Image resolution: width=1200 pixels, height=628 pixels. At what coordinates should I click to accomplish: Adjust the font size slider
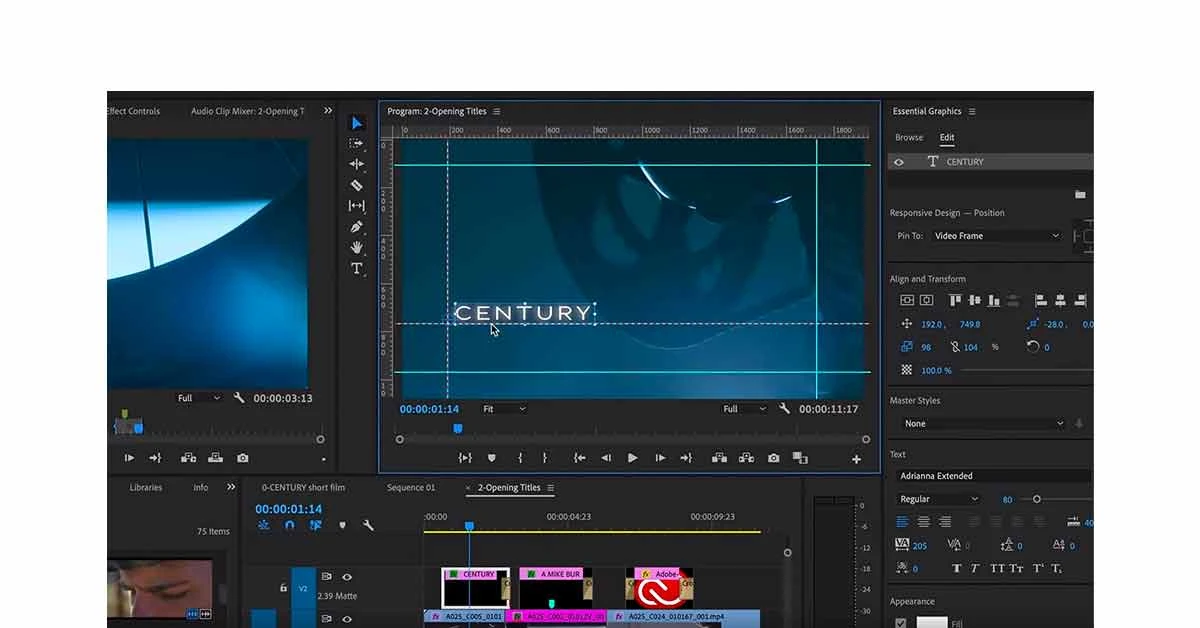tap(1035, 498)
